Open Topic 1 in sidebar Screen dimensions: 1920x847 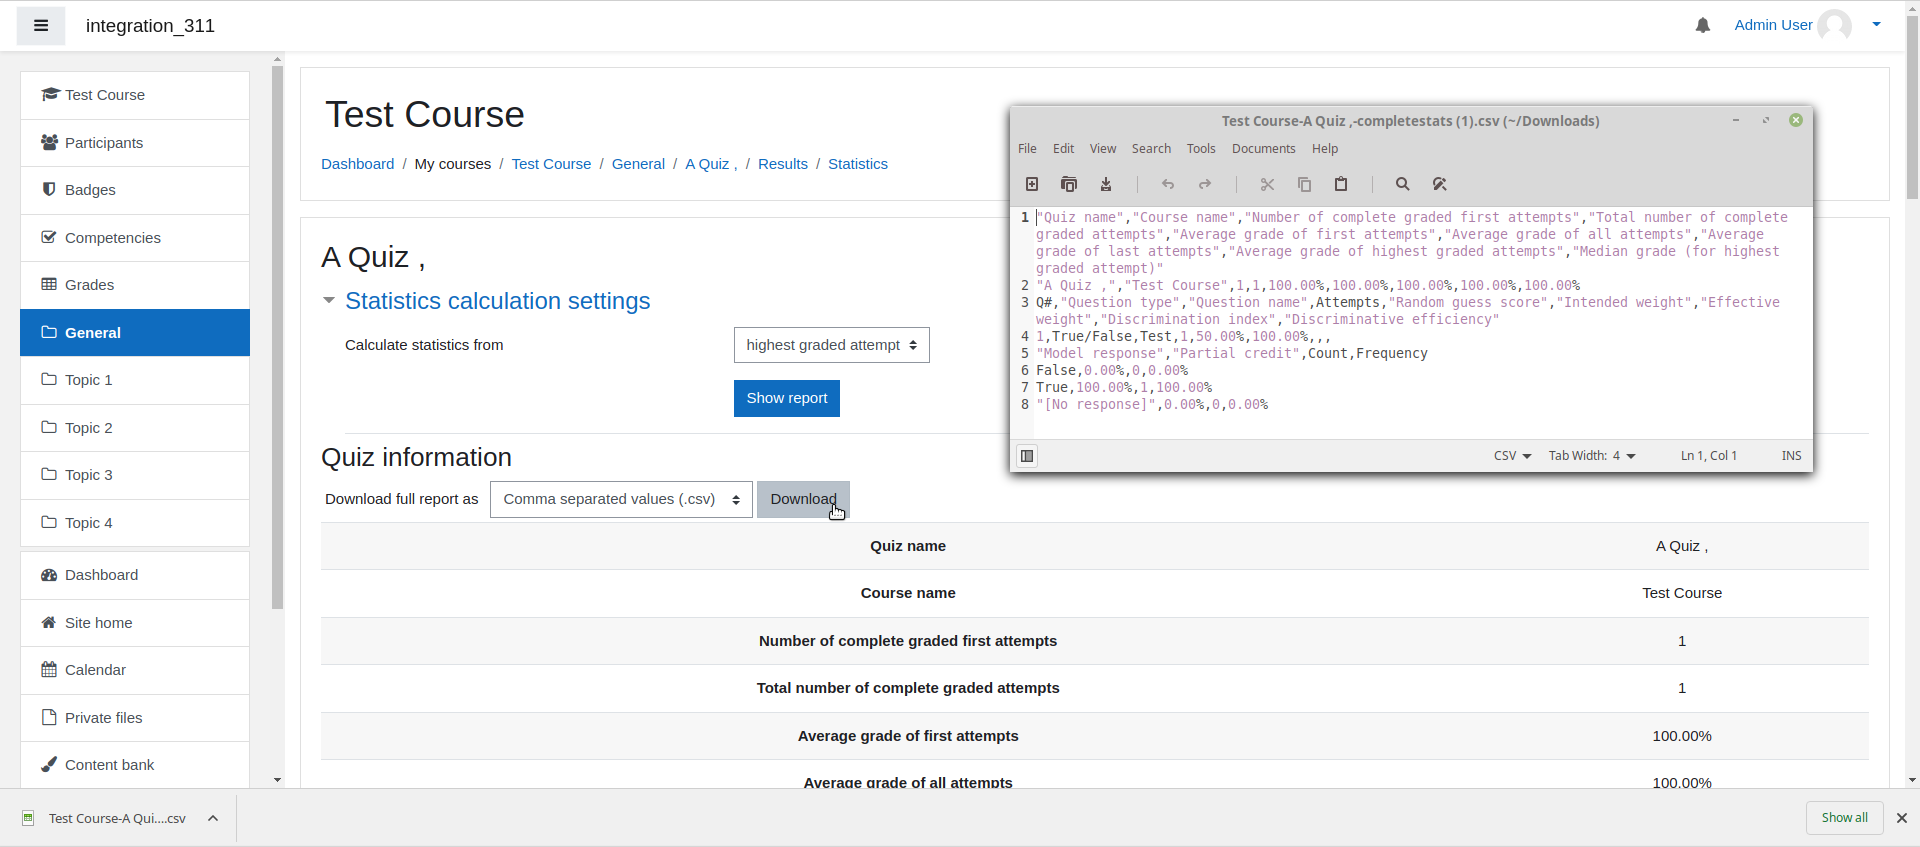click(x=135, y=380)
